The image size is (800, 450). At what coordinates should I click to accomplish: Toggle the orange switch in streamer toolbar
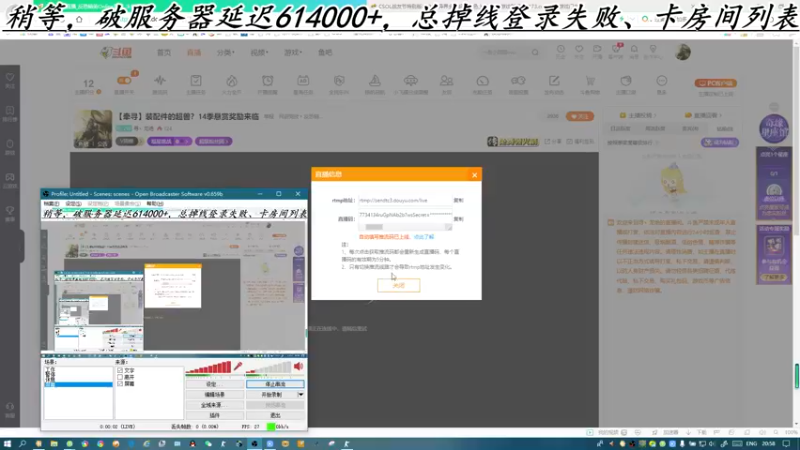click(124, 81)
